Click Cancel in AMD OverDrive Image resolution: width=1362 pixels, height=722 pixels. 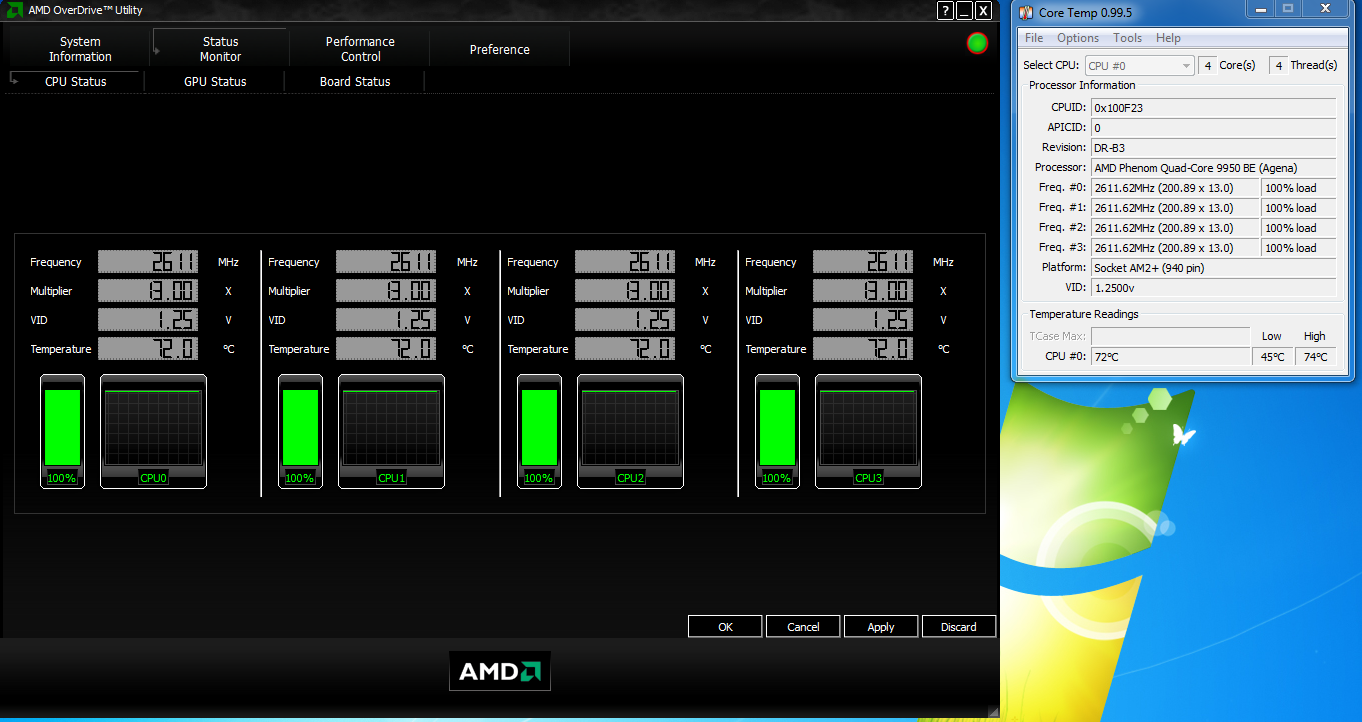803,626
